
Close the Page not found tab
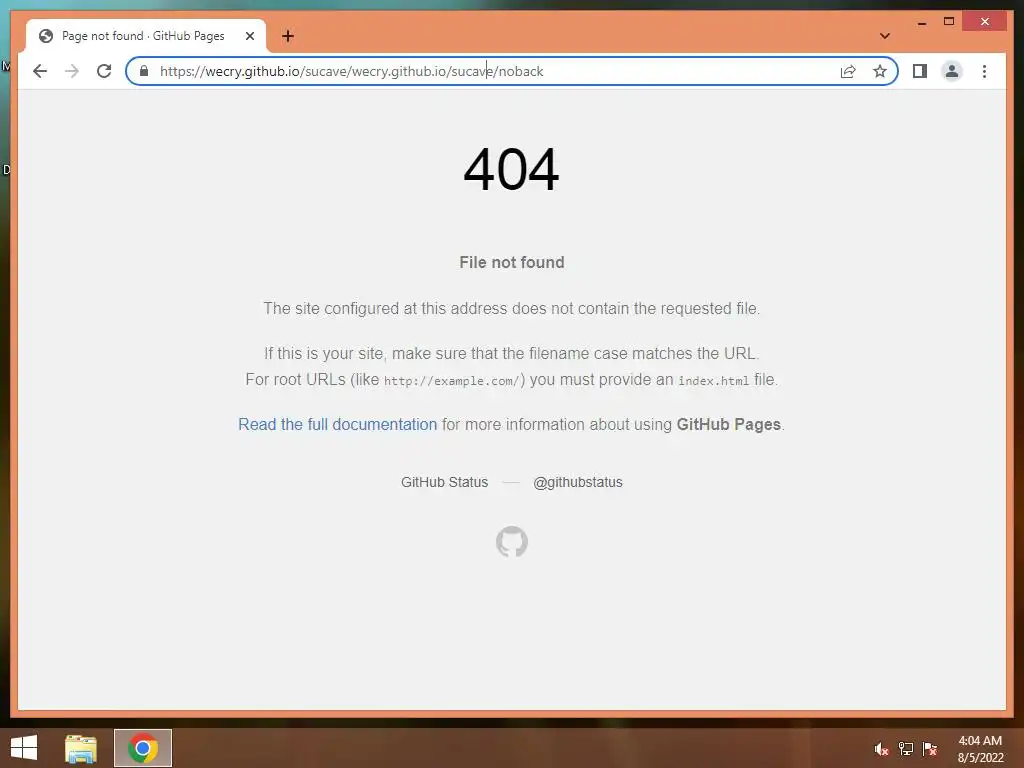coord(249,36)
